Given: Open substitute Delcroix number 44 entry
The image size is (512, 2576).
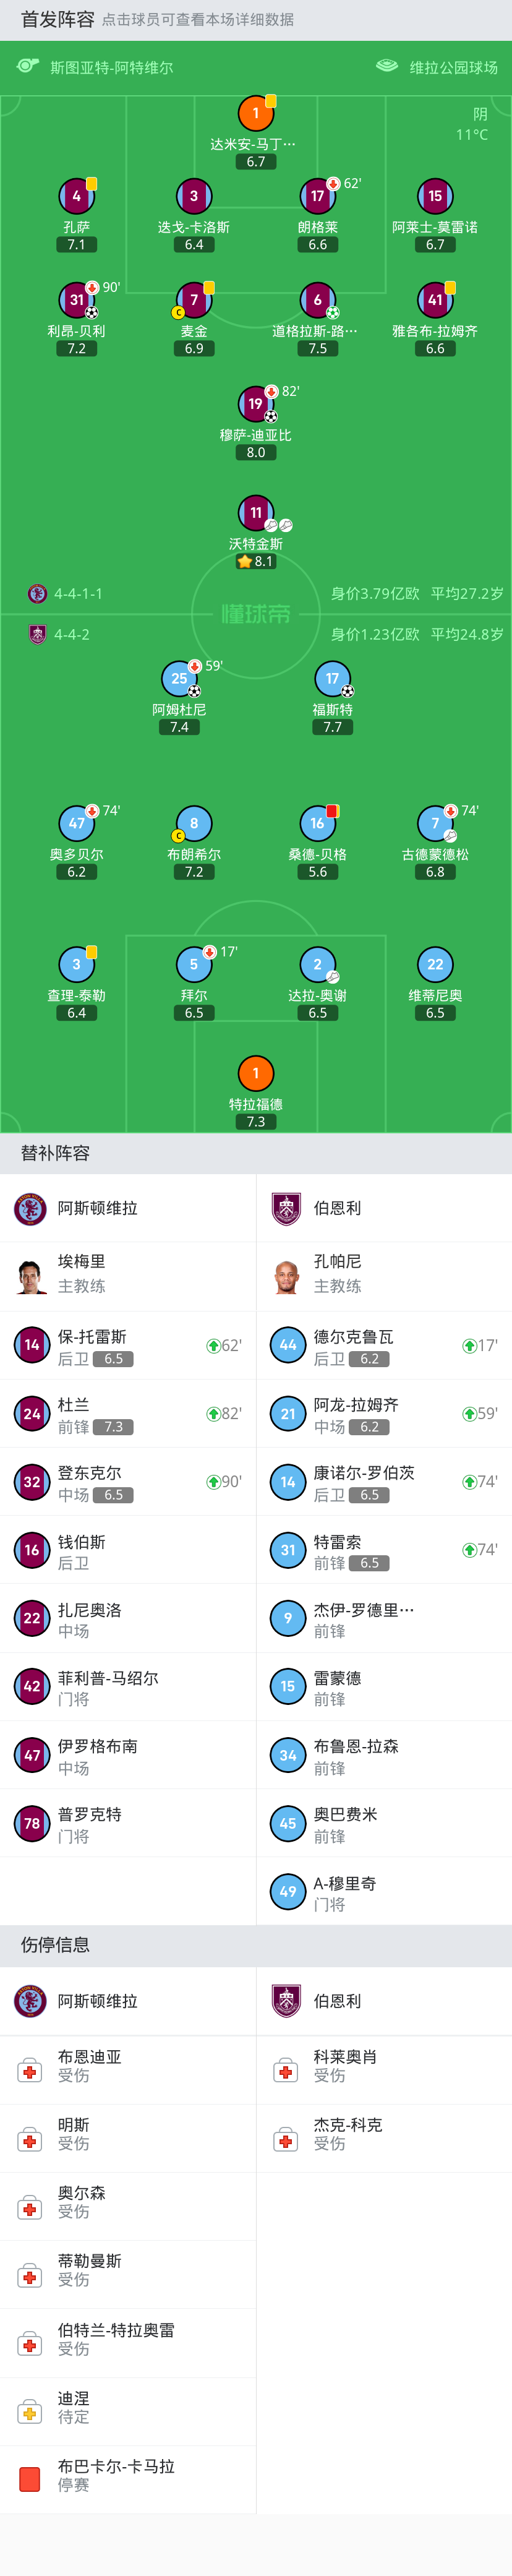Looking at the screenshot, I should (x=384, y=1346).
